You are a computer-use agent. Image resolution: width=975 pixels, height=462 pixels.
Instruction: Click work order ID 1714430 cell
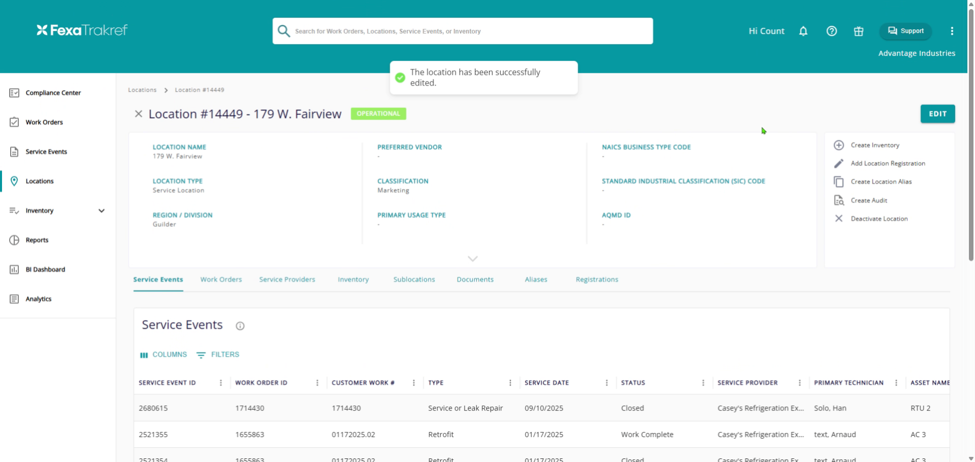coord(249,409)
